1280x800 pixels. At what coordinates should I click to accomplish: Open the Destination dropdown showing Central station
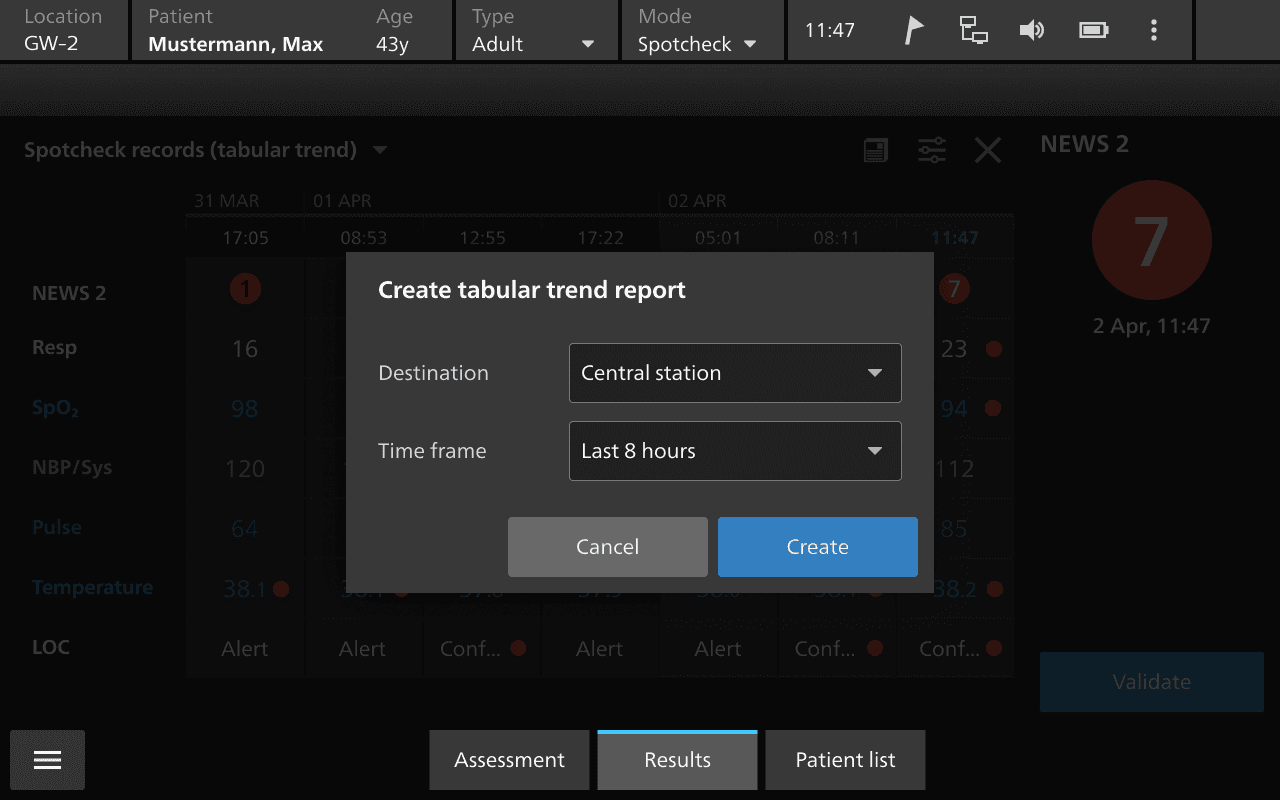(735, 373)
